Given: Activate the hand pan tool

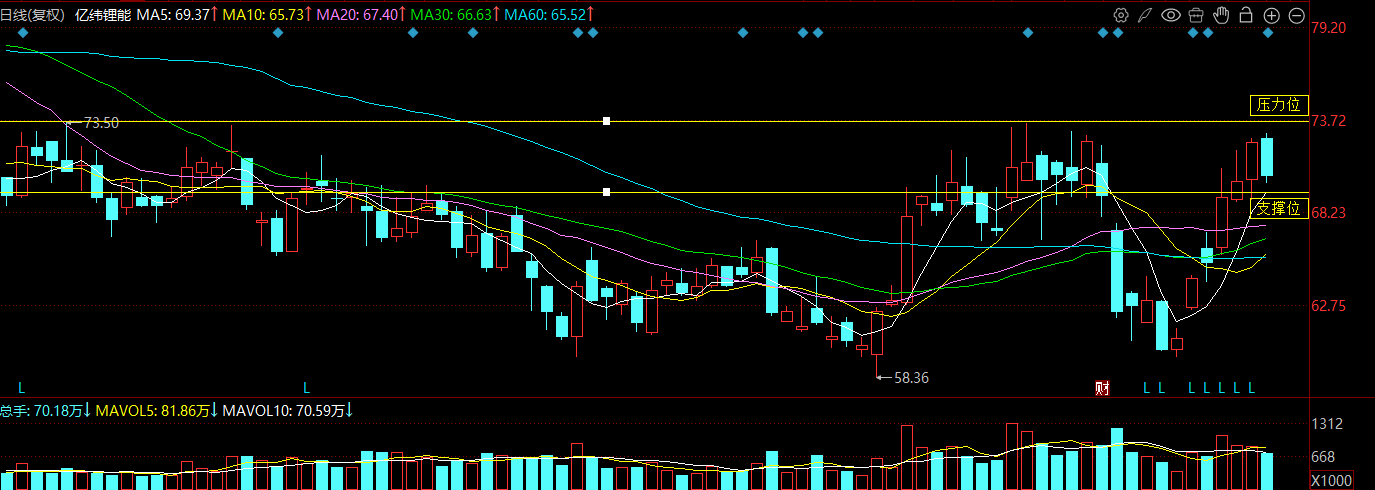Looking at the screenshot, I should pyautogui.click(x=1220, y=15).
